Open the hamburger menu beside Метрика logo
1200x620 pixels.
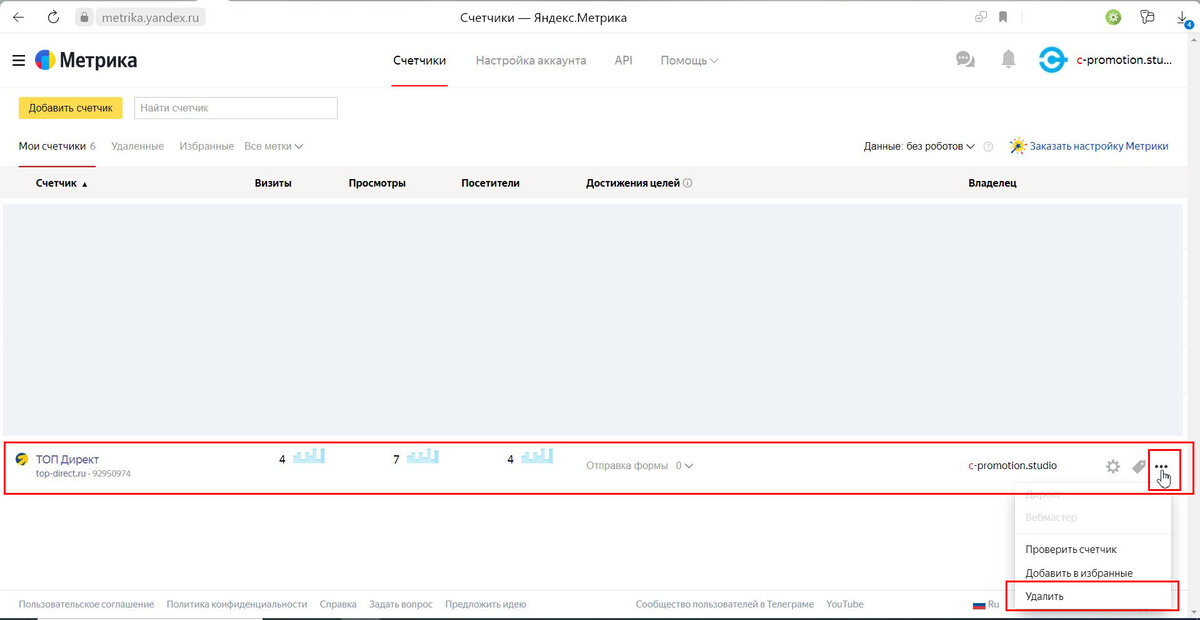[18, 61]
